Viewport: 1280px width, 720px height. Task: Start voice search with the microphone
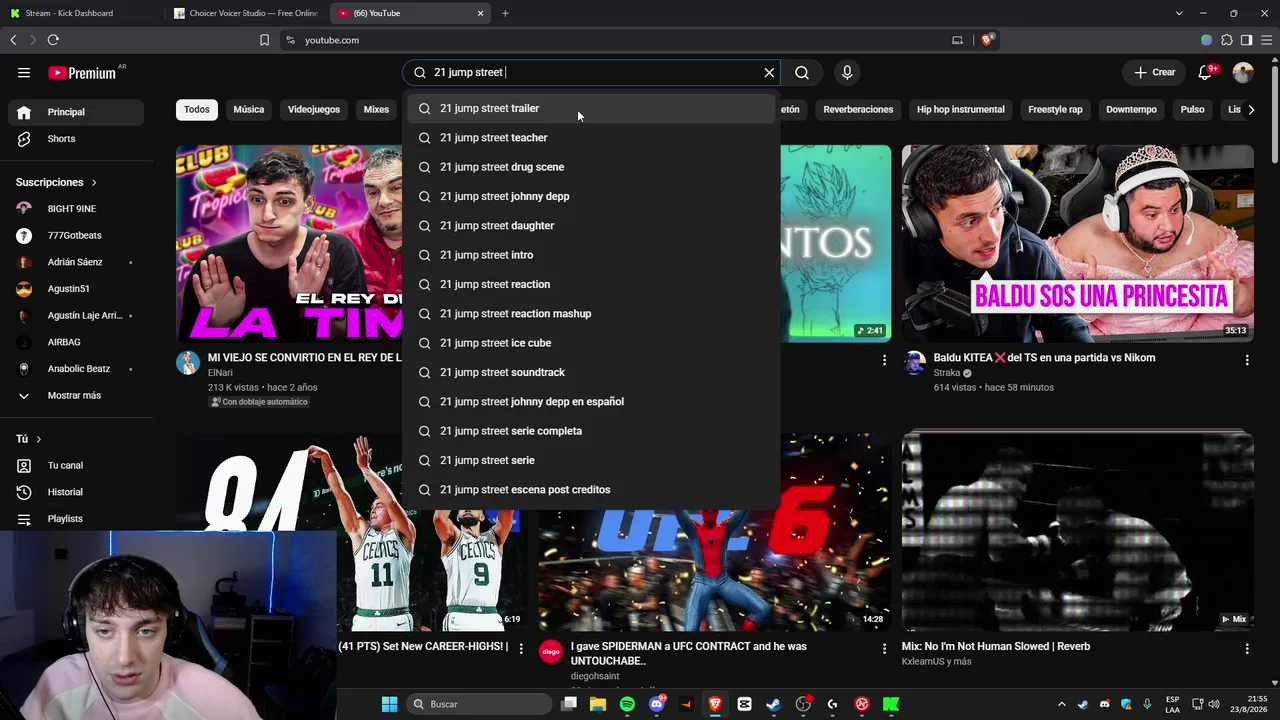pos(847,72)
